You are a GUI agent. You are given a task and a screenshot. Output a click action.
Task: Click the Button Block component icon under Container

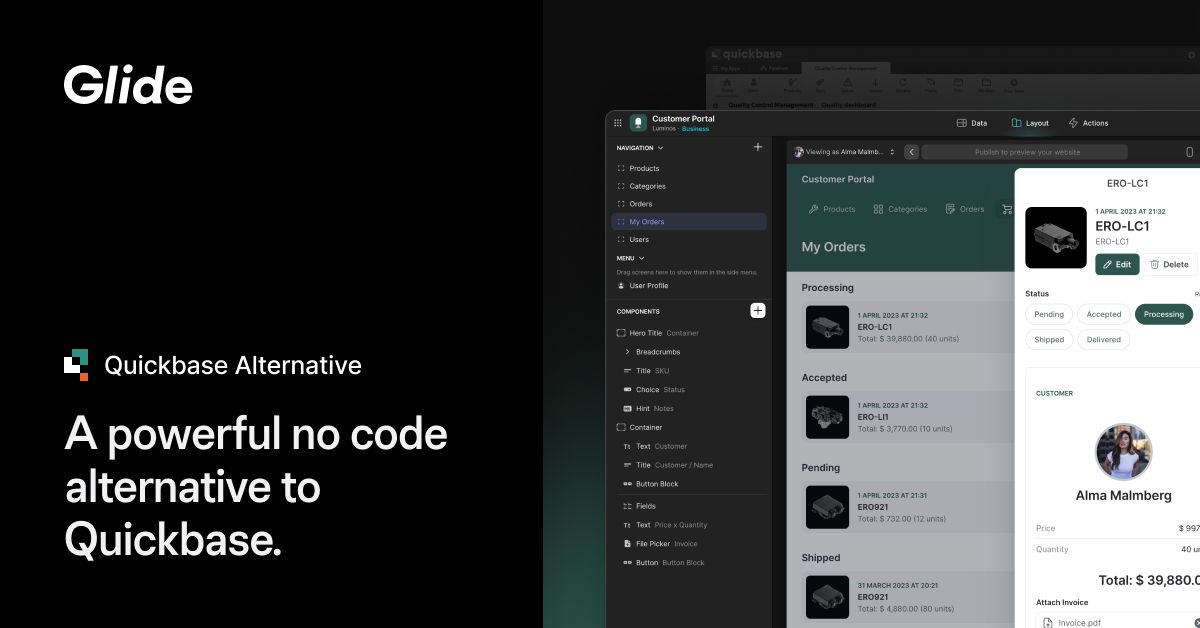(627, 484)
